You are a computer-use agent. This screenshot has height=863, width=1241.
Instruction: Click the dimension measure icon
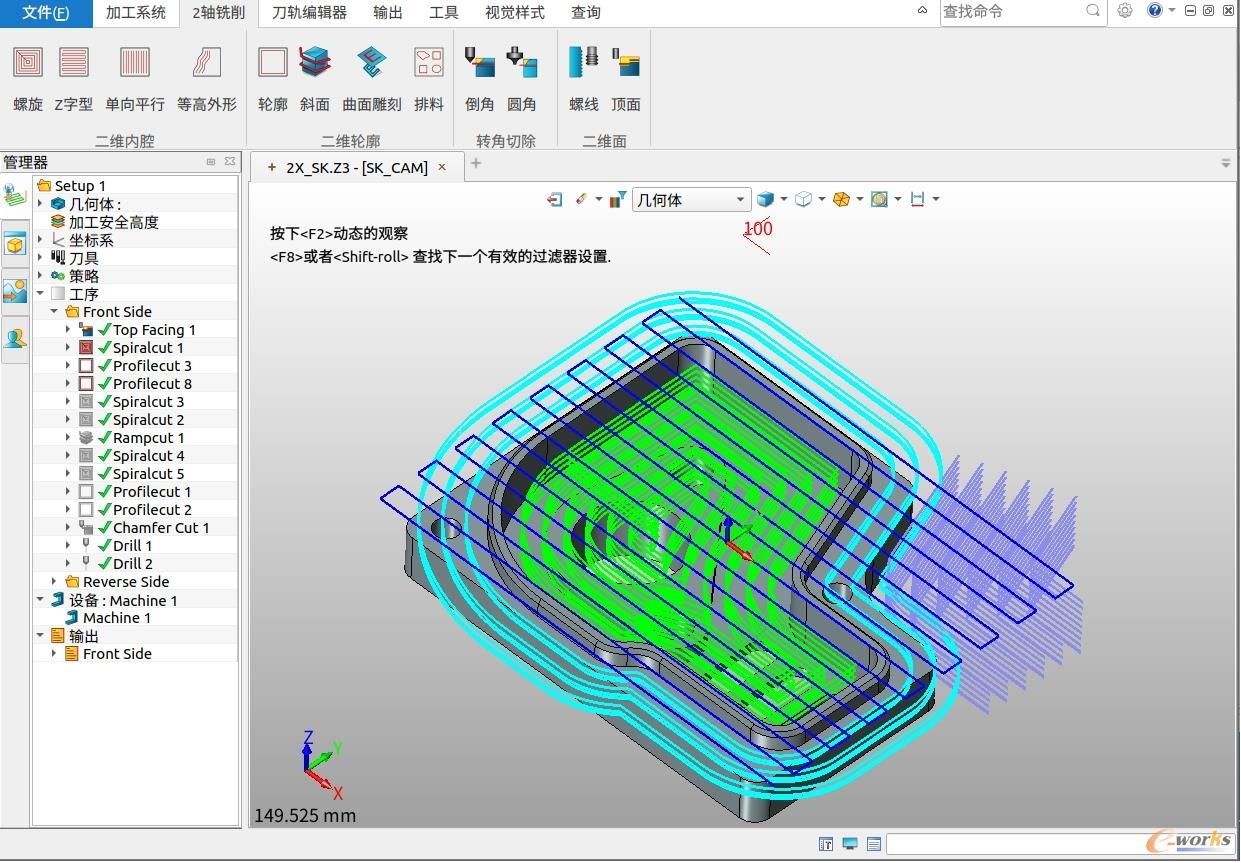[917, 200]
